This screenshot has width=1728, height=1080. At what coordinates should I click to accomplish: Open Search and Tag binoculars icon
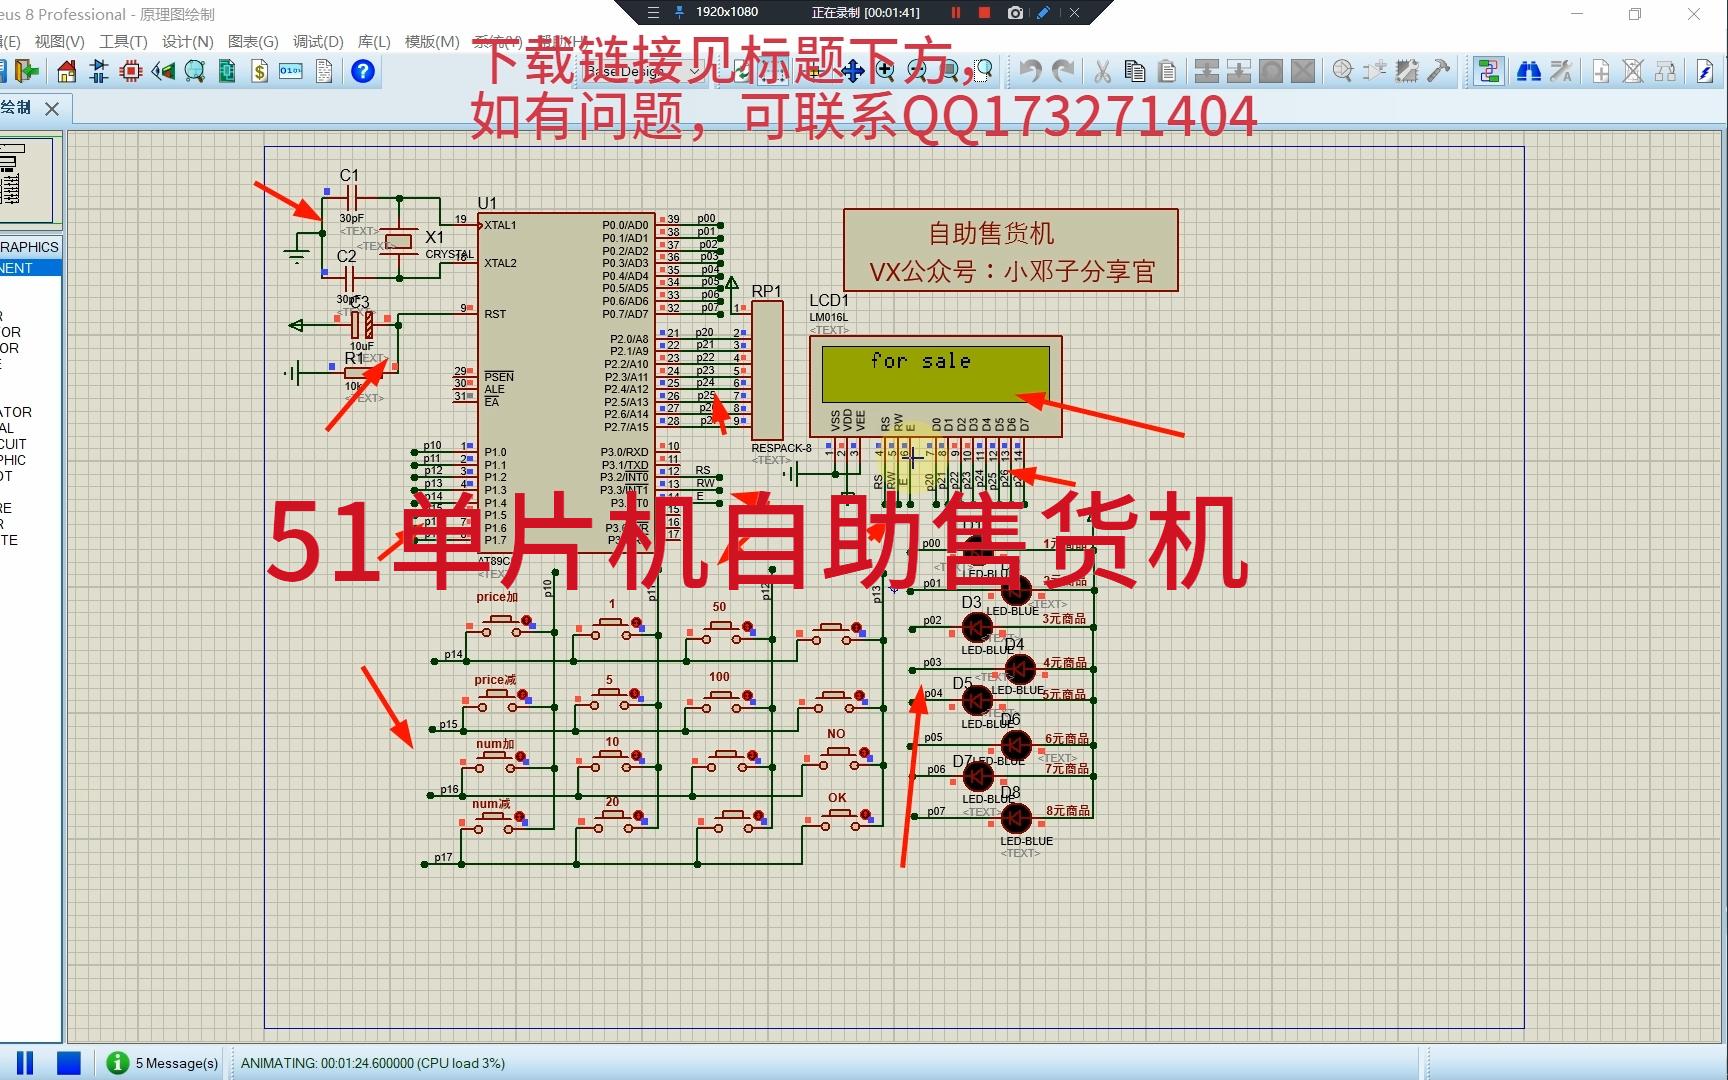[1529, 71]
